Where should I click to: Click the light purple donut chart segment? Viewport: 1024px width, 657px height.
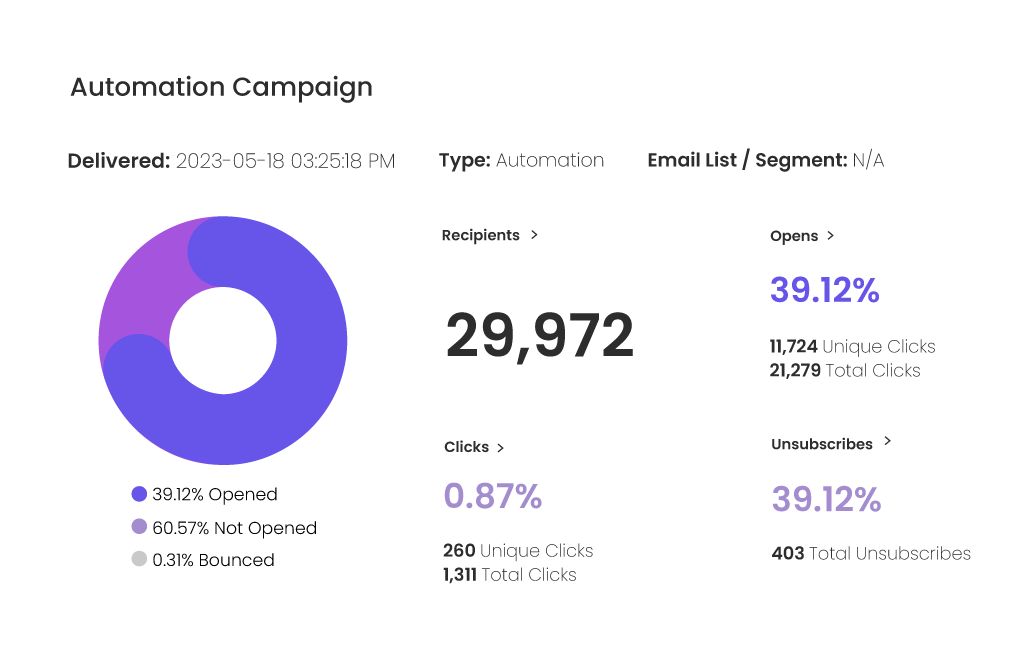[140, 290]
